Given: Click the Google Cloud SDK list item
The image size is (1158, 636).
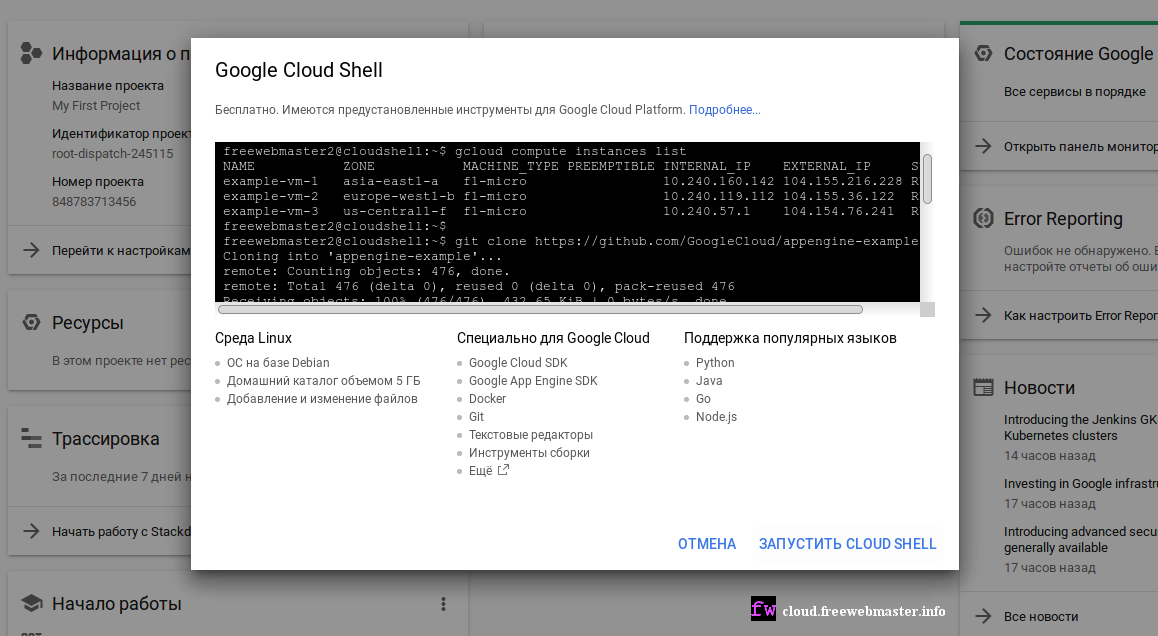Looking at the screenshot, I should click(518, 363).
